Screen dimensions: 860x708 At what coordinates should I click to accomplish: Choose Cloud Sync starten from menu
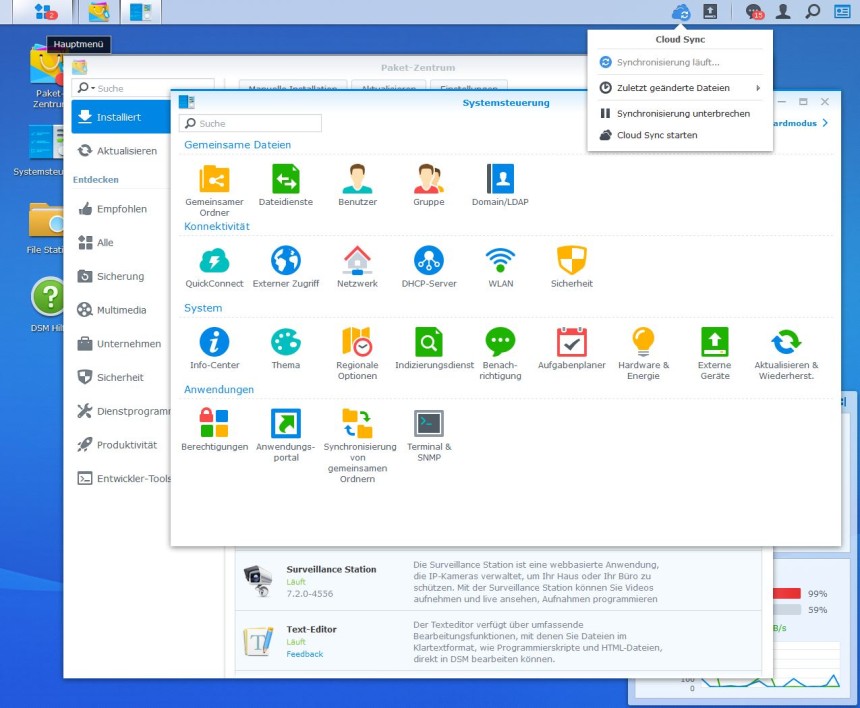click(656, 135)
